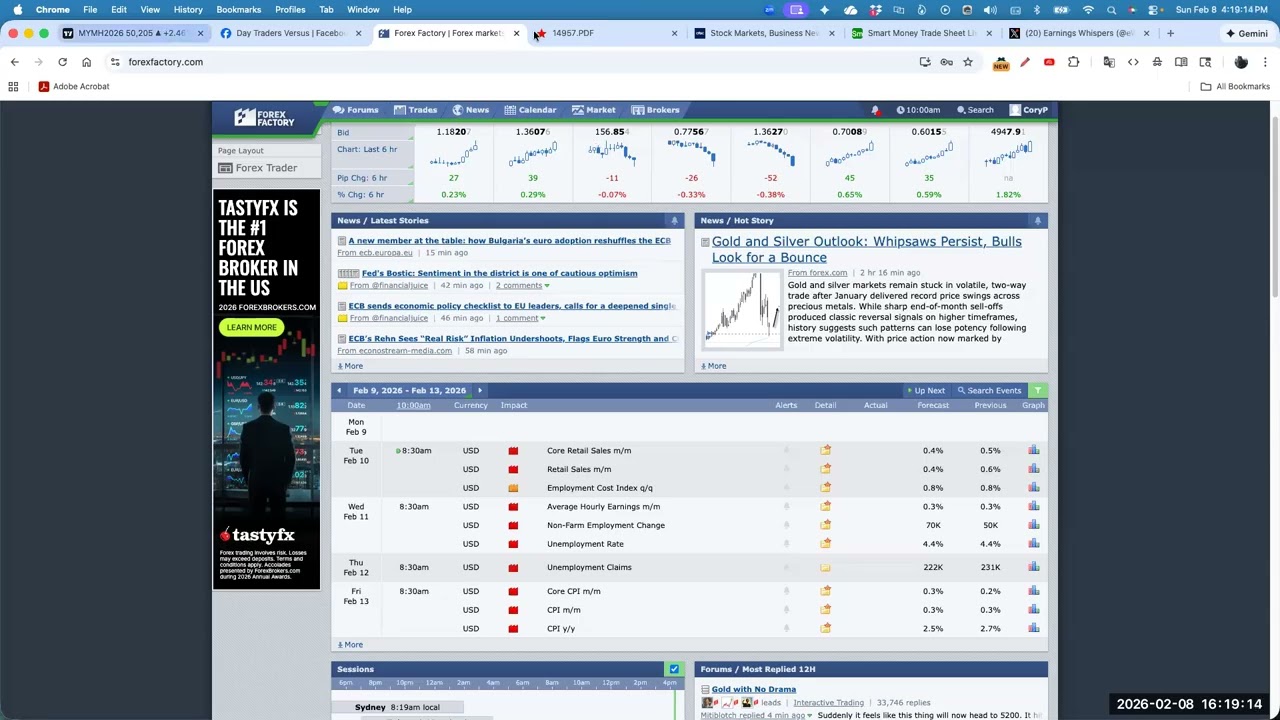The image size is (1280, 720).
Task: Open a new Chrome tab
Action: coord(1171,33)
